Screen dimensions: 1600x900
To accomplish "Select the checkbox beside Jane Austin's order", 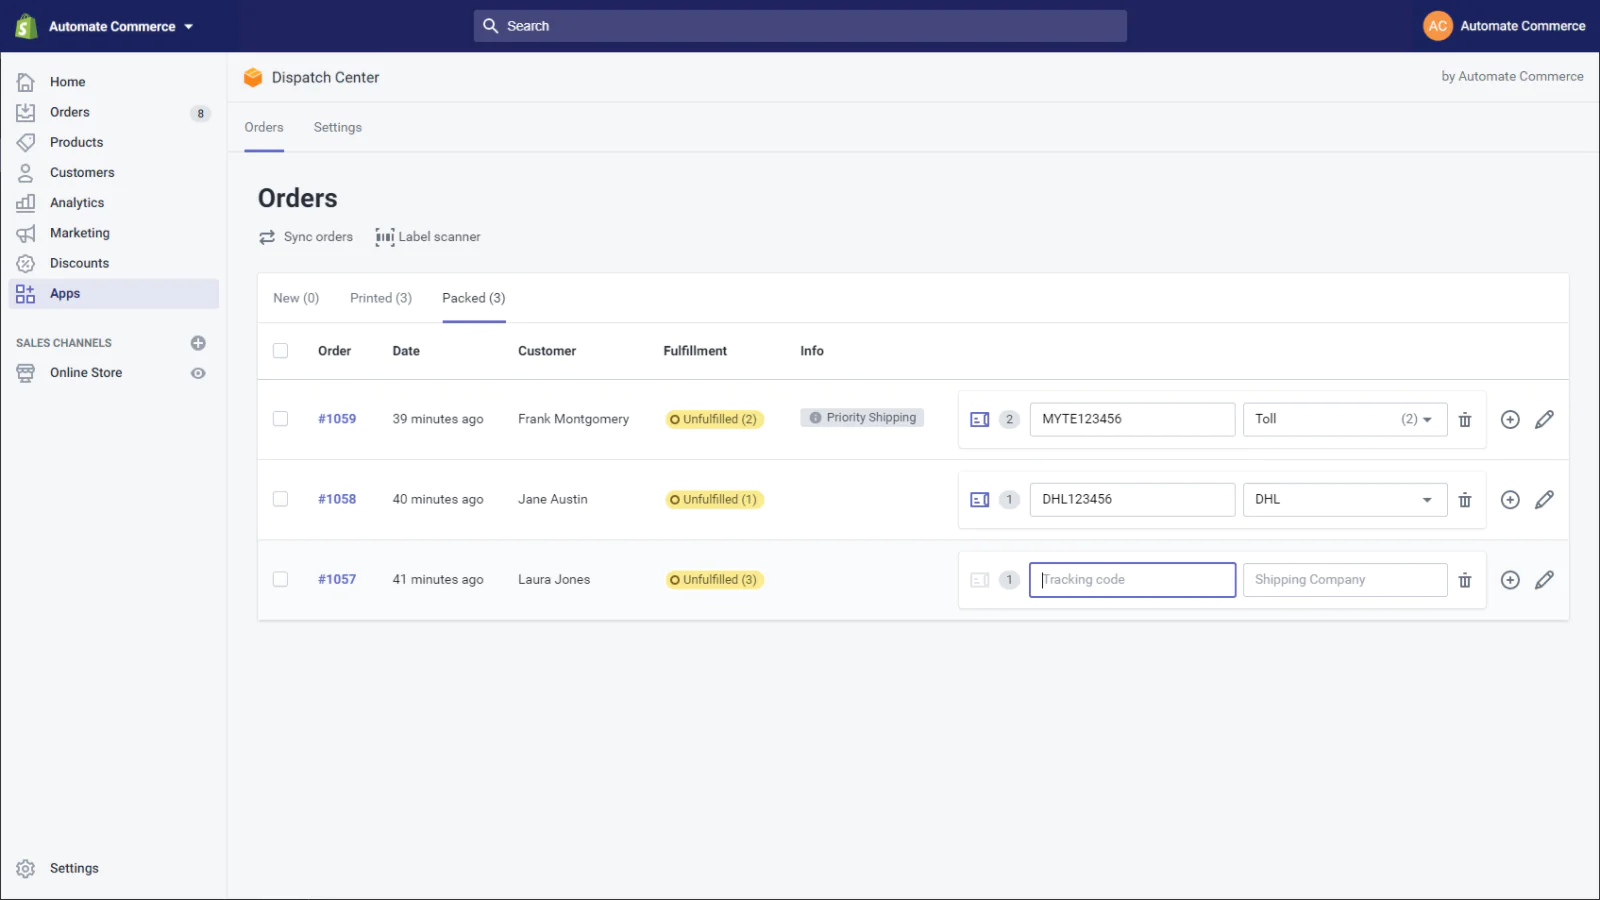I will (281, 499).
